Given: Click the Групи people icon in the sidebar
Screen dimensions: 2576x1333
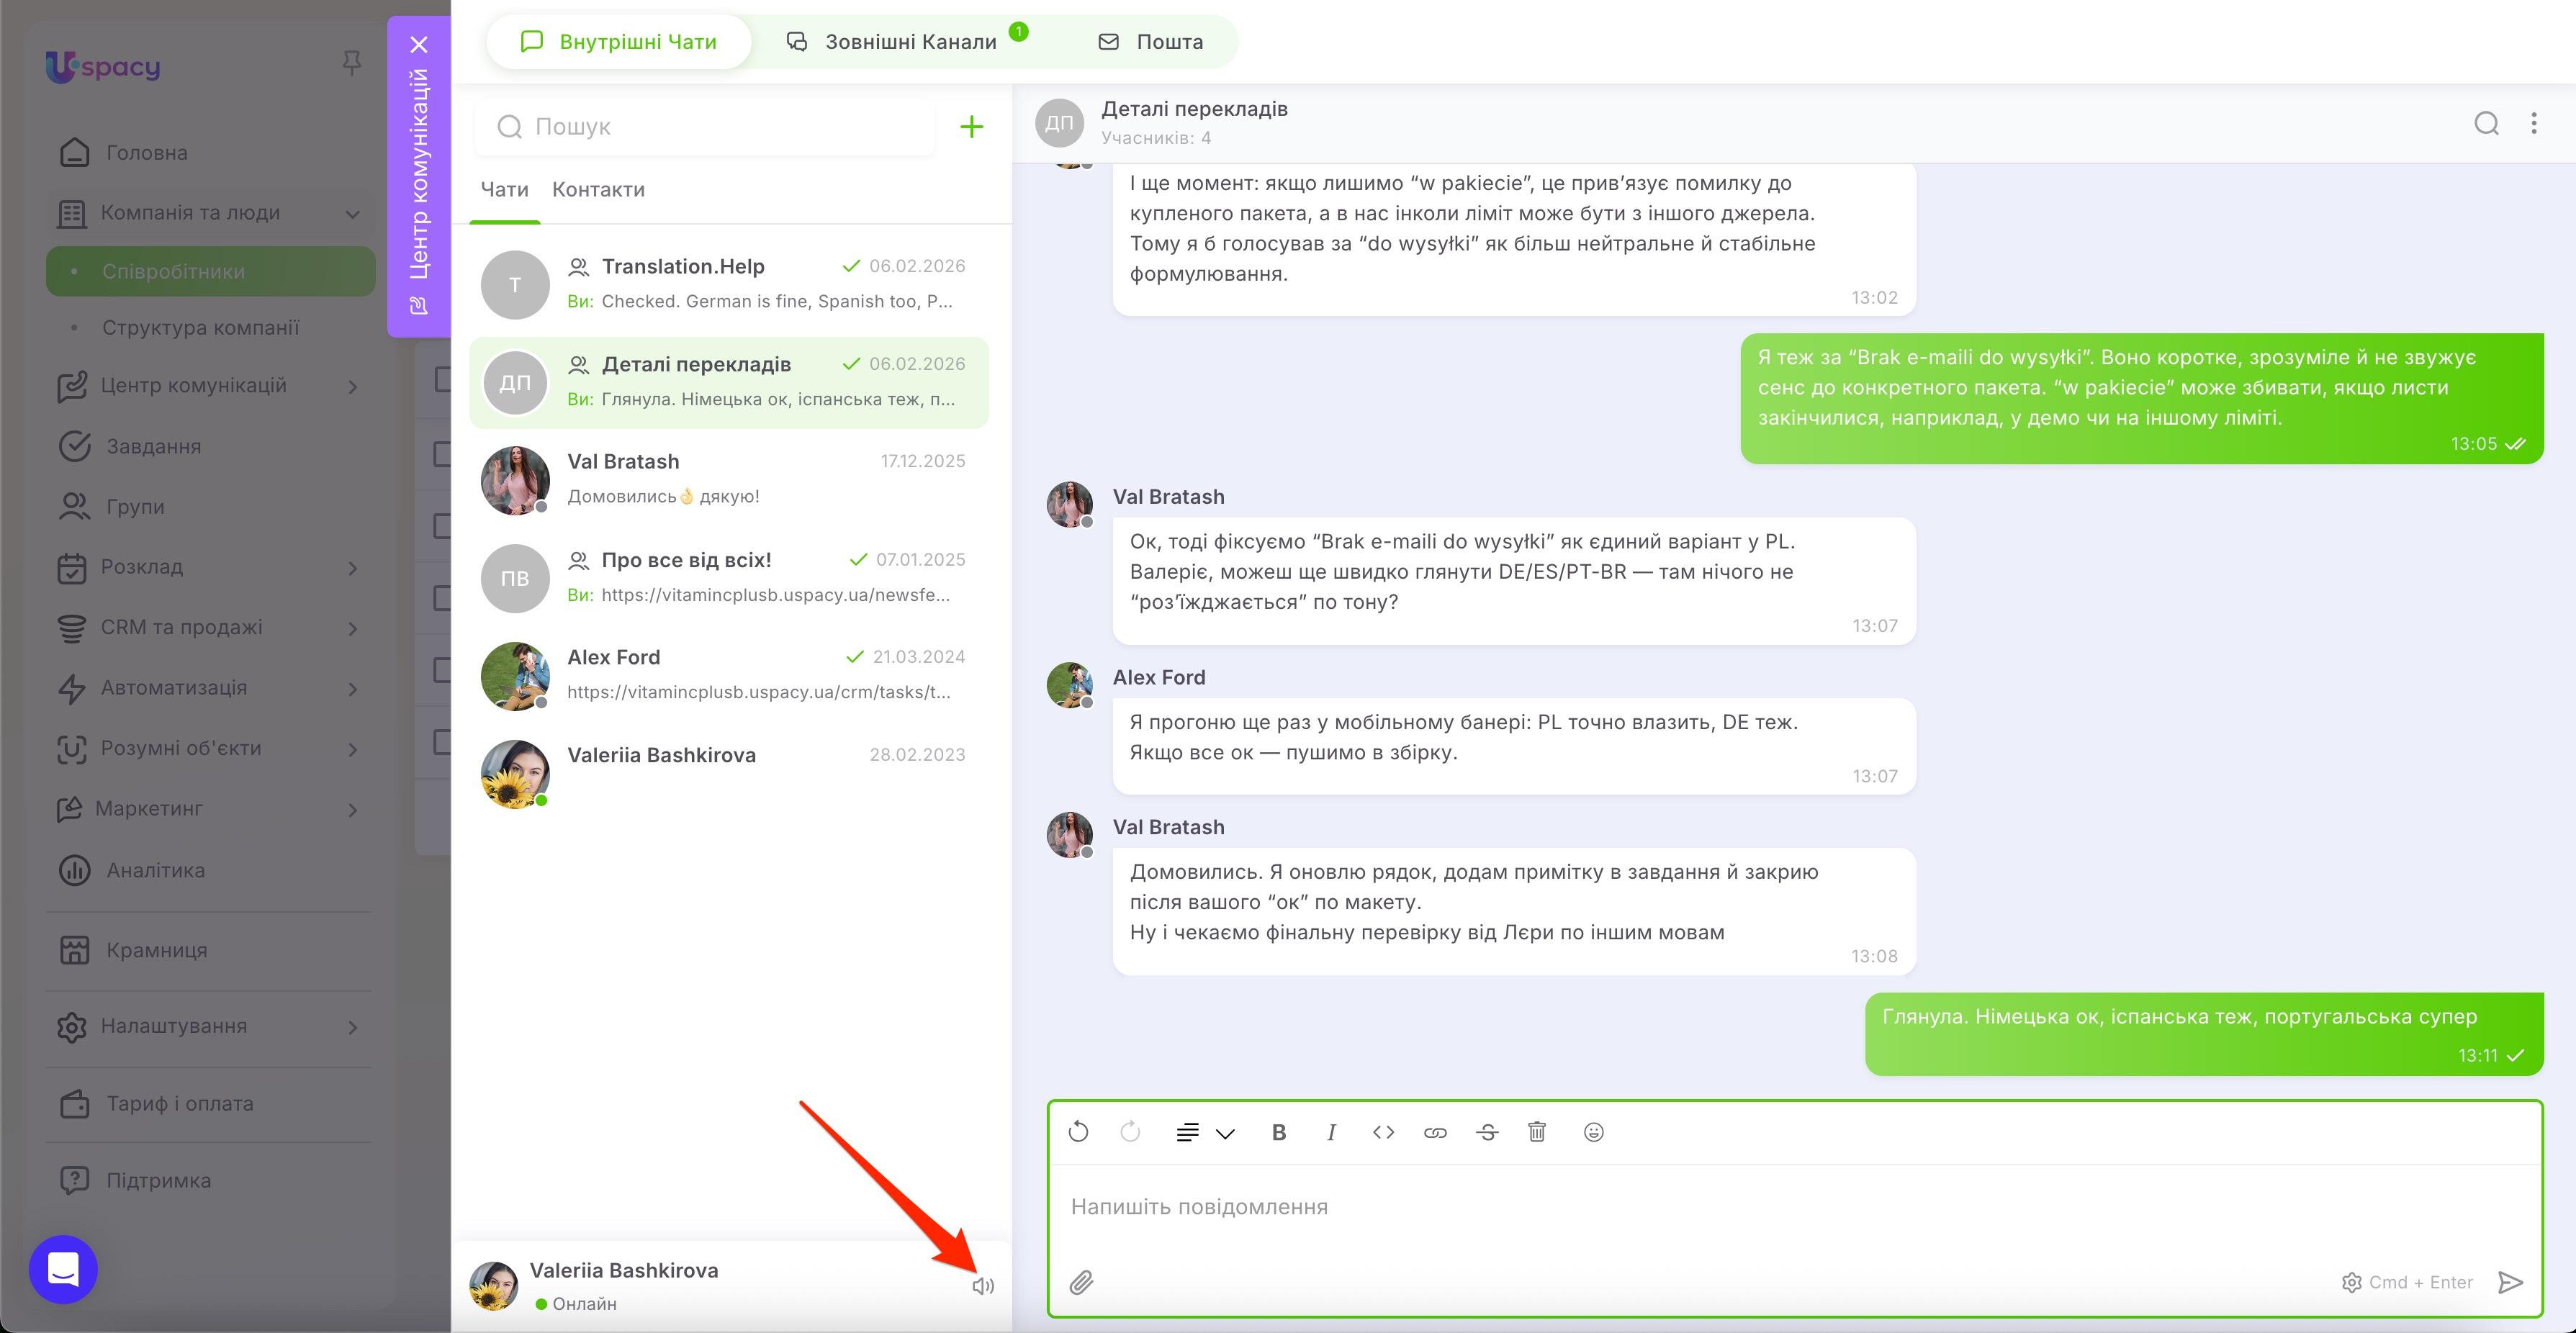Looking at the screenshot, I should click(x=74, y=507).
